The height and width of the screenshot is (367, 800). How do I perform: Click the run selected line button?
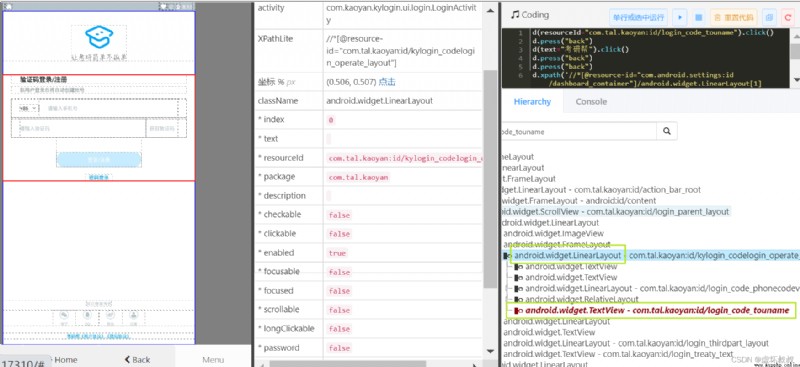click(639, 17)
